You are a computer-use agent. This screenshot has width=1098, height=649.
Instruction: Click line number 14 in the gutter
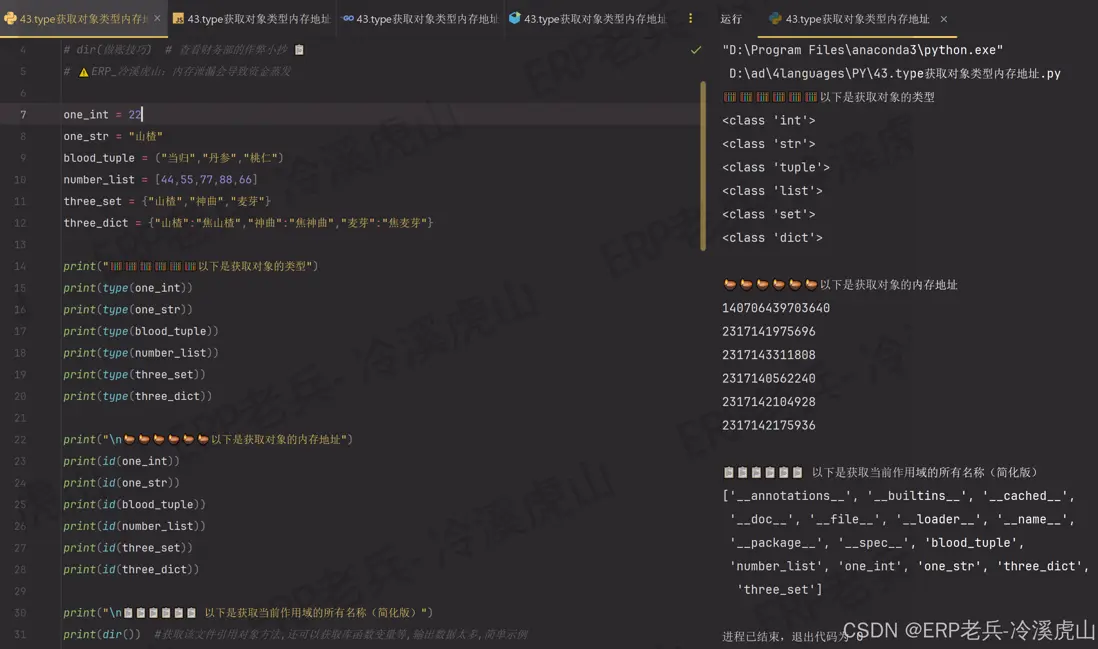20,266
